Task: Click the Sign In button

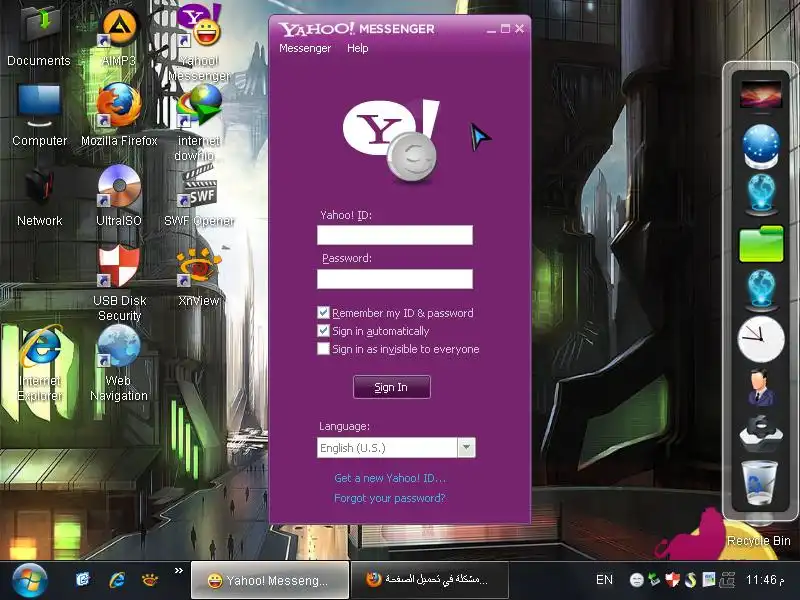Action: click(x=391, y=387)
